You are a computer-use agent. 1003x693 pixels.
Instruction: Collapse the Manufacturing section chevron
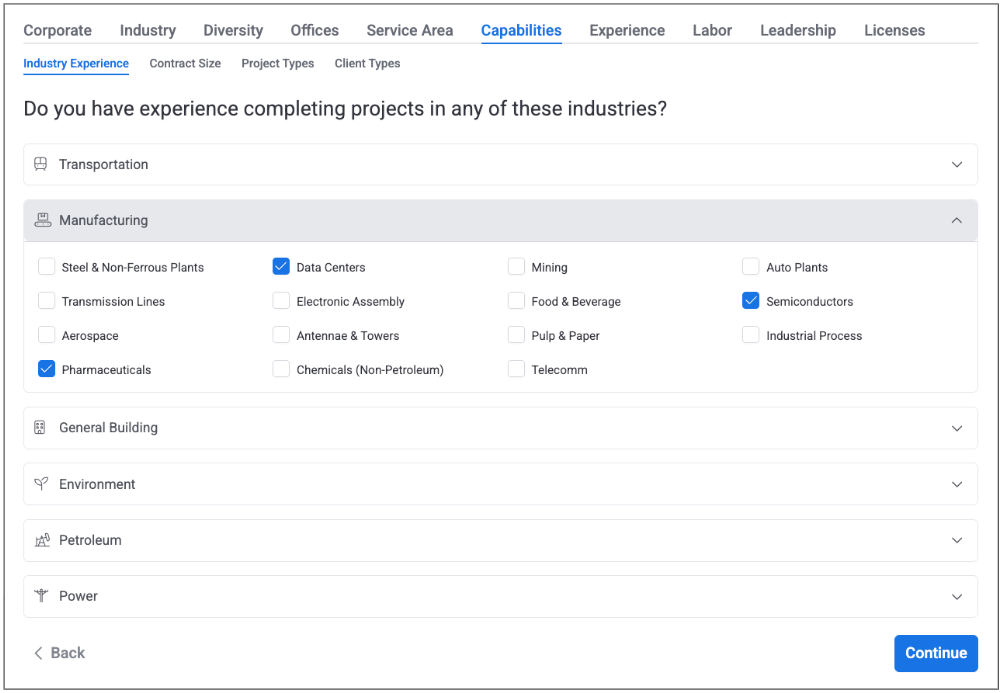click(957, 221)
